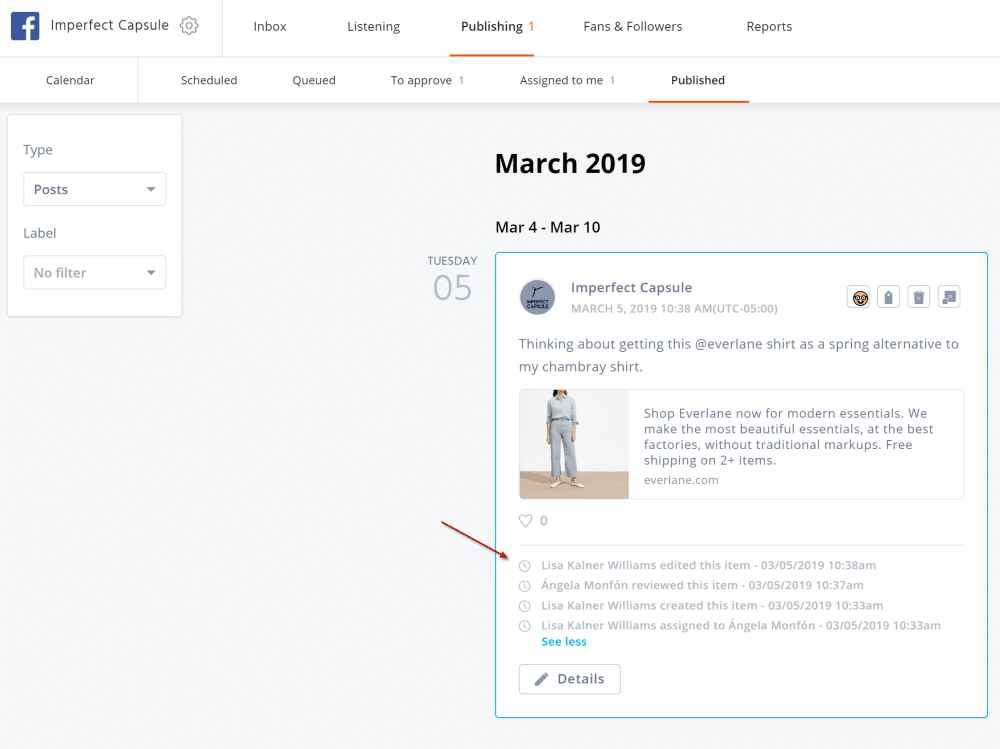Screen dimensions: 1000x749
Task: Click the Imperfect Capsule post avatar
Action: pyautogui.click(x=537, y=297)
